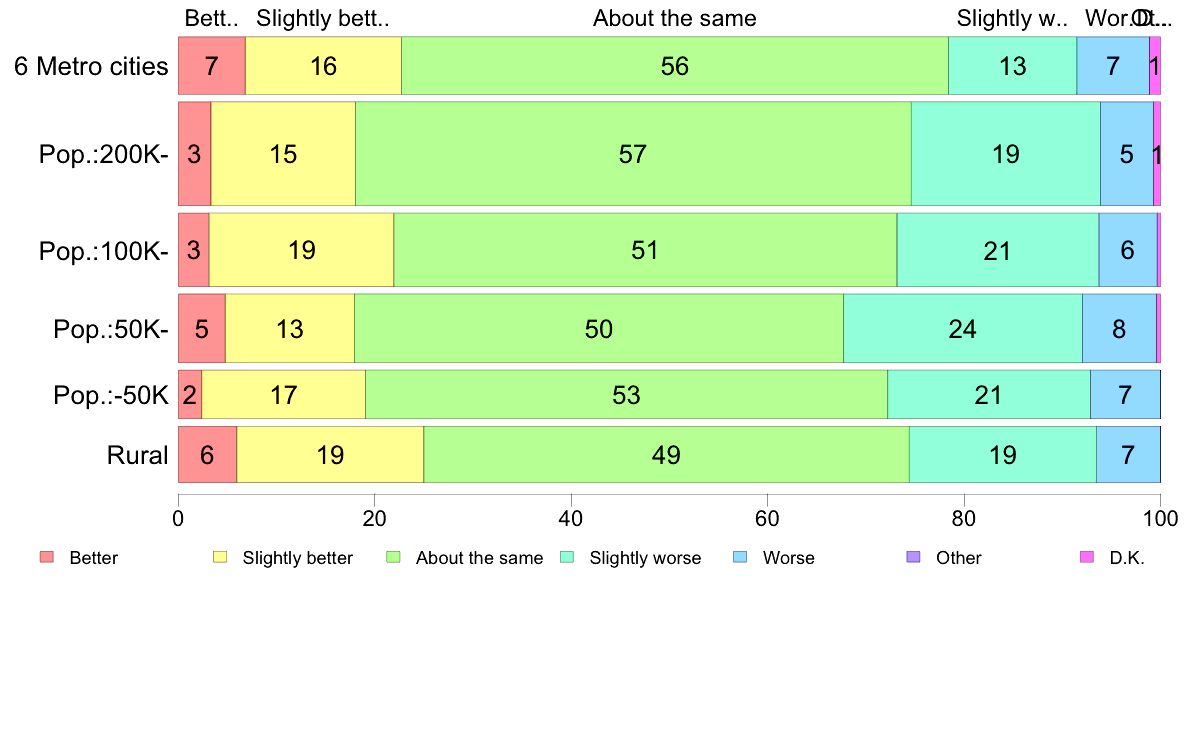
Task: Click the Pop.:-50K row label
Action: (111, 395)
